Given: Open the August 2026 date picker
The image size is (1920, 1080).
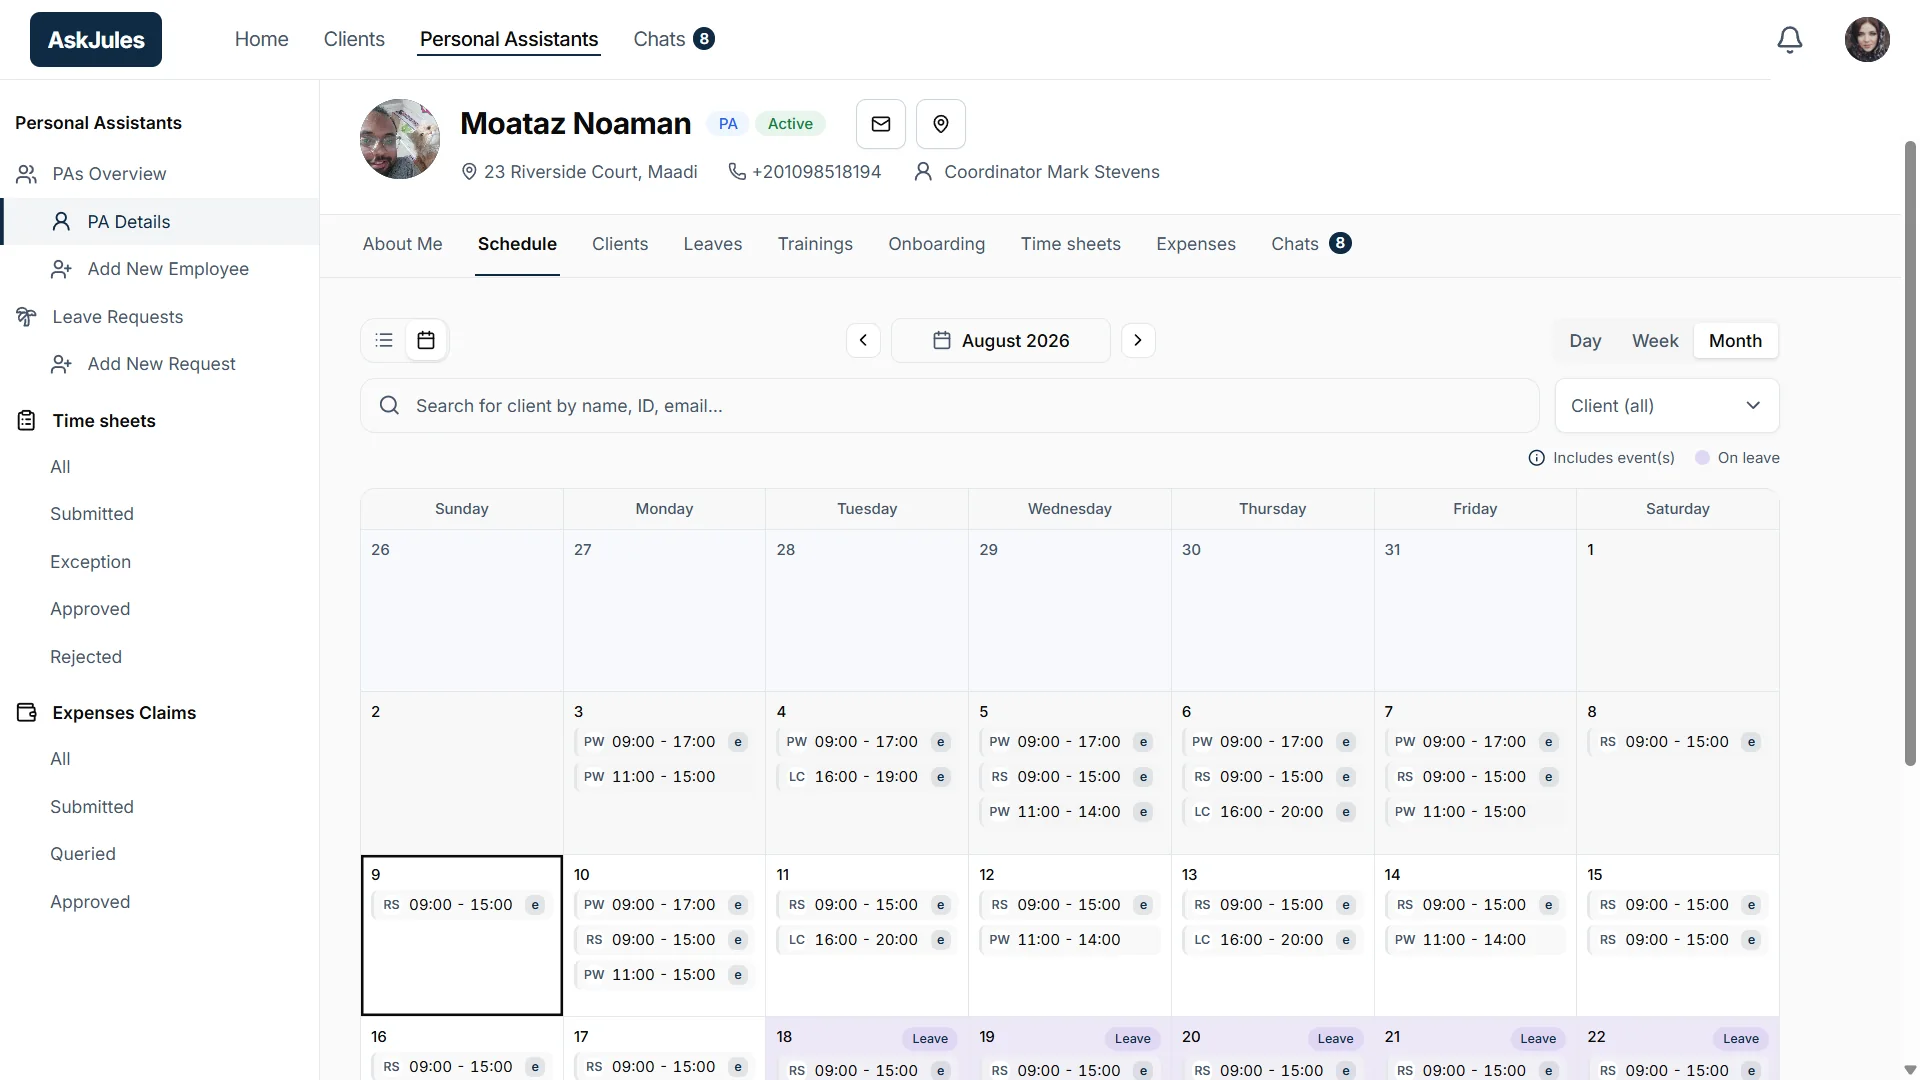Looking at the screenshot, I should (x=1001, y=340).
